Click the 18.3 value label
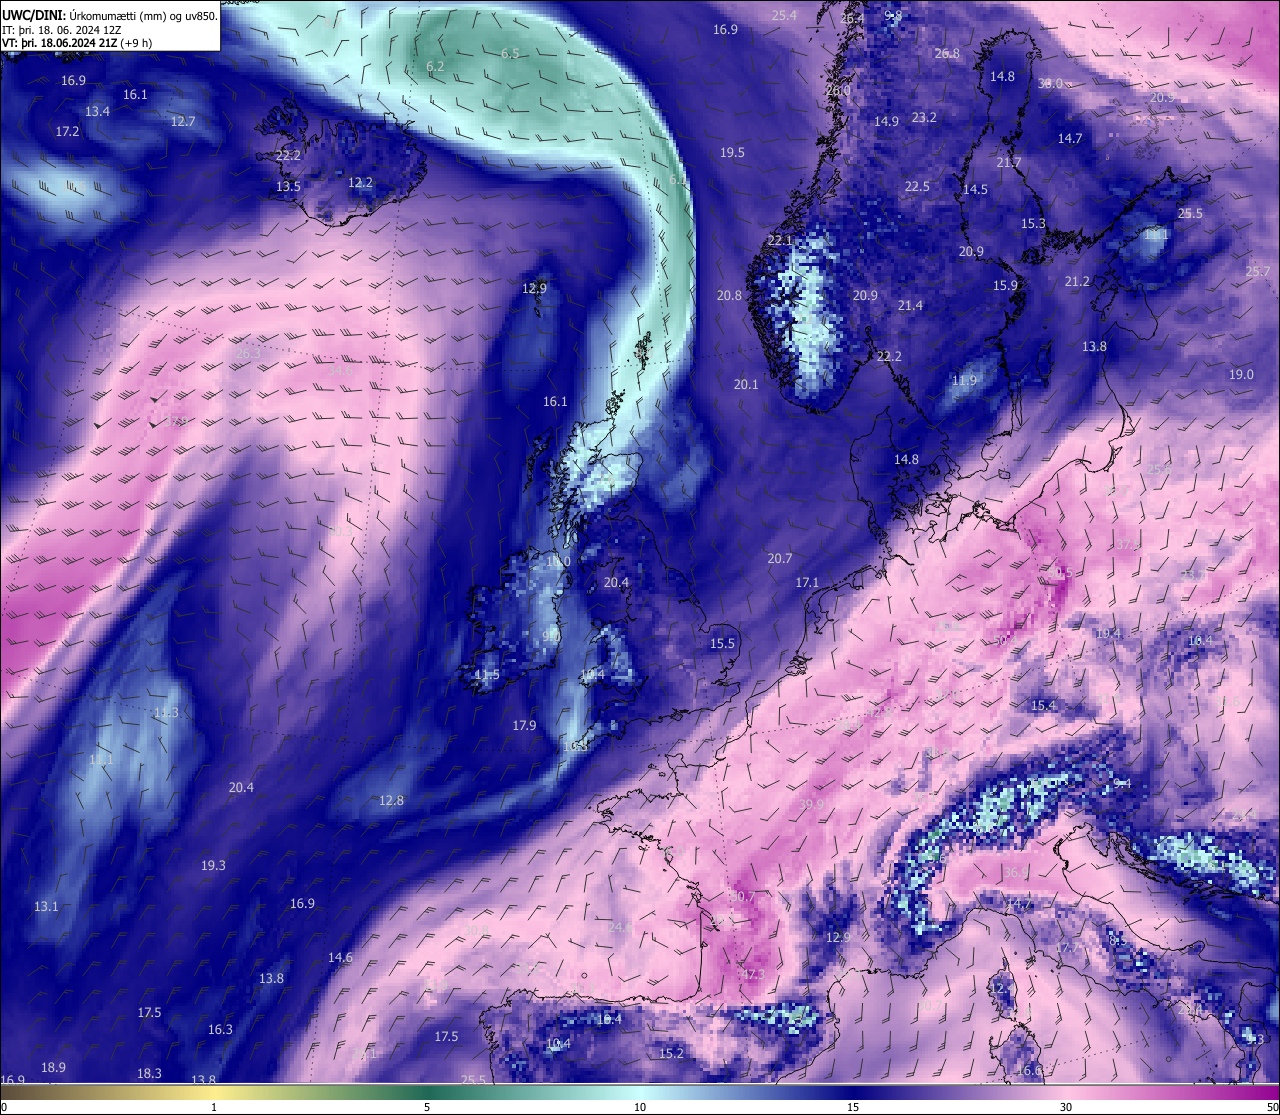Viewport: 1280px width, 1115px height. [x=149, y=1074]
